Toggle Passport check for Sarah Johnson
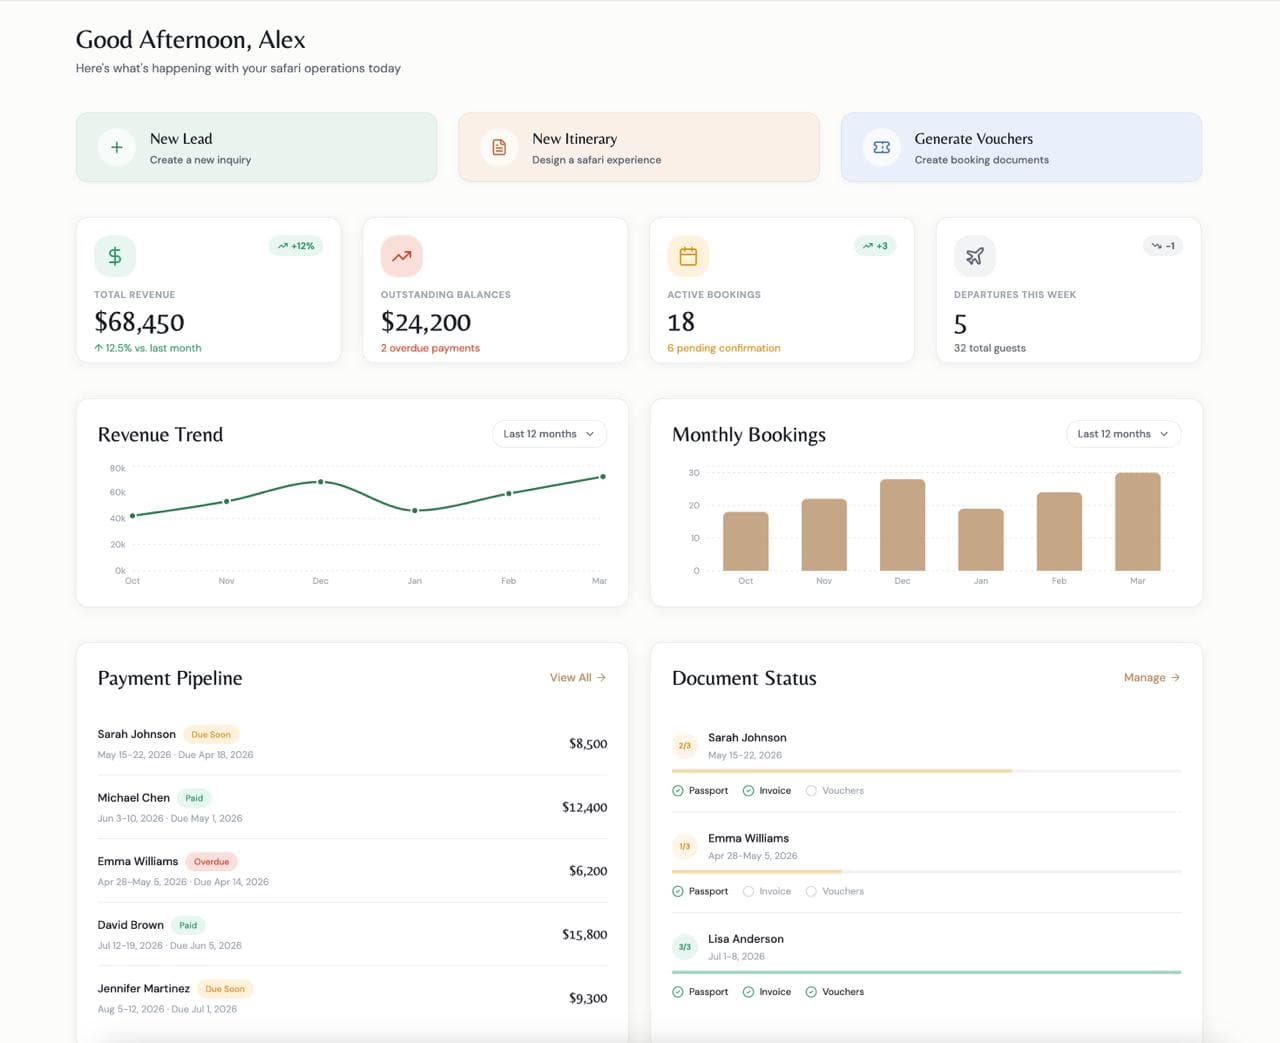This screenshot has height=1043, width=1280. [678, 790]
